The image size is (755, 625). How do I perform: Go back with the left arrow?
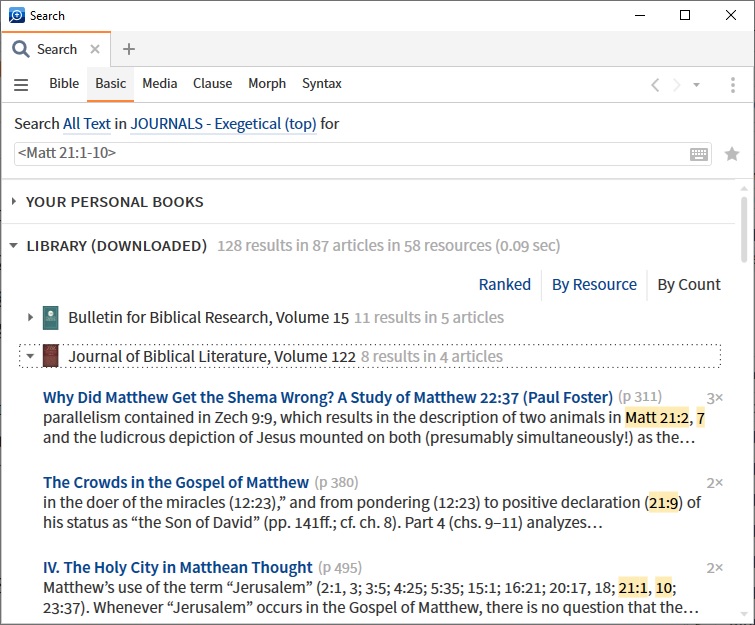click(655, 85)
